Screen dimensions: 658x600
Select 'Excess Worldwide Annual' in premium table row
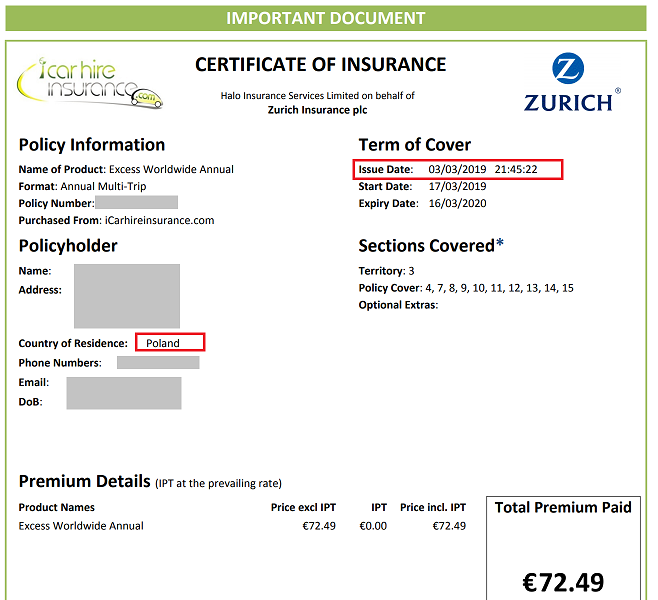(81, 526)
